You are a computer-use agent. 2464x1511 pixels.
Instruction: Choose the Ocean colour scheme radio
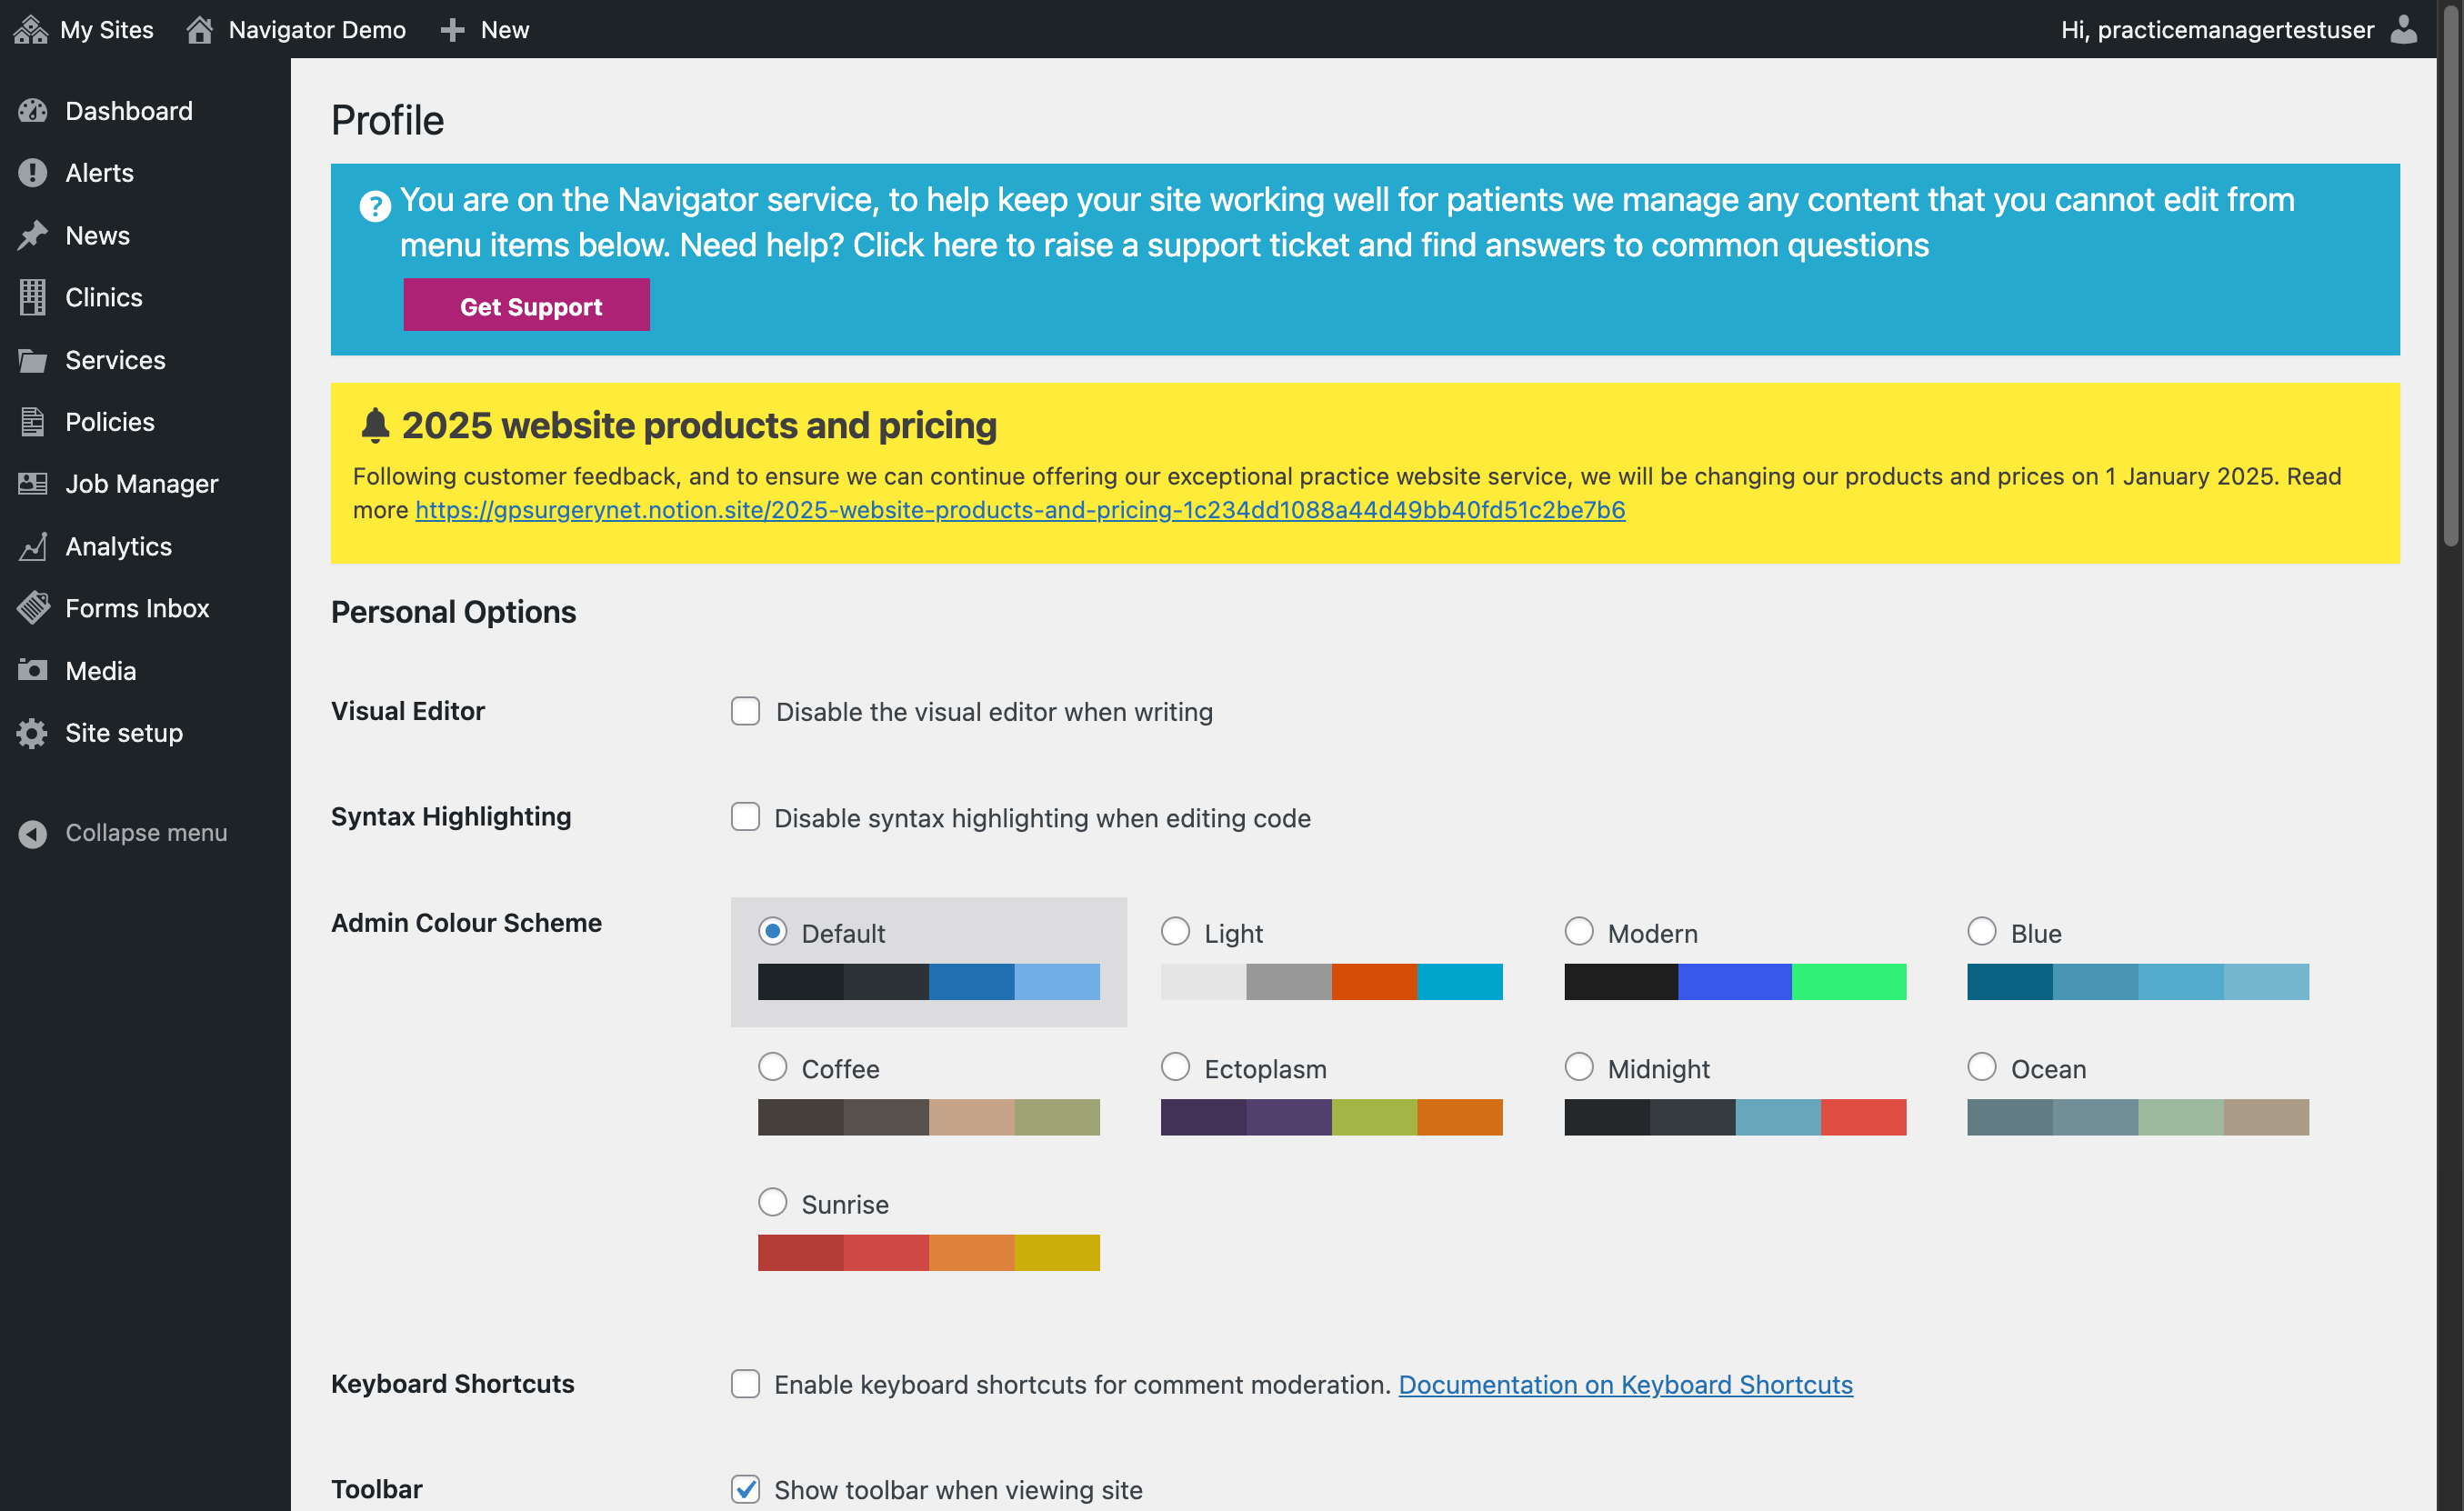click(1982, 1067)
